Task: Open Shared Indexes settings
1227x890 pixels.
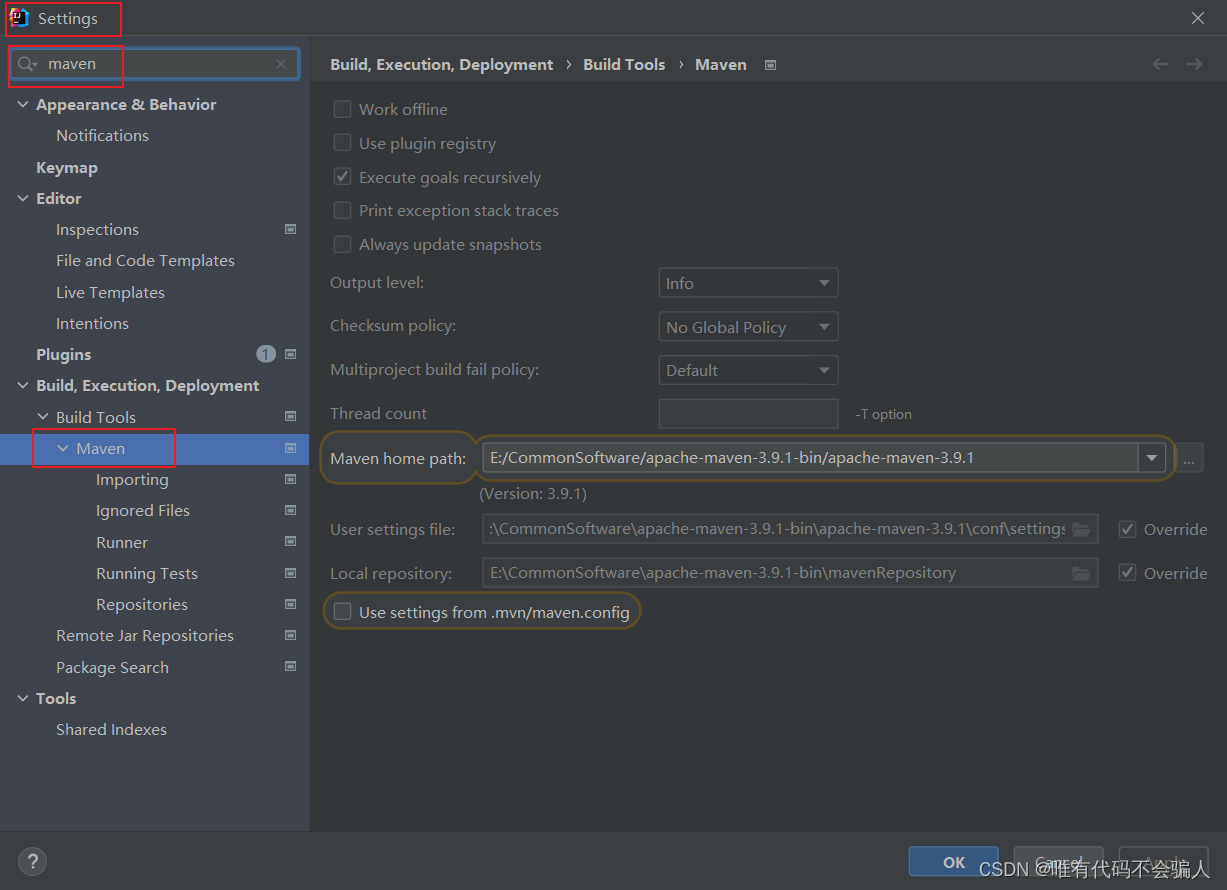Action: pos(111,729)
